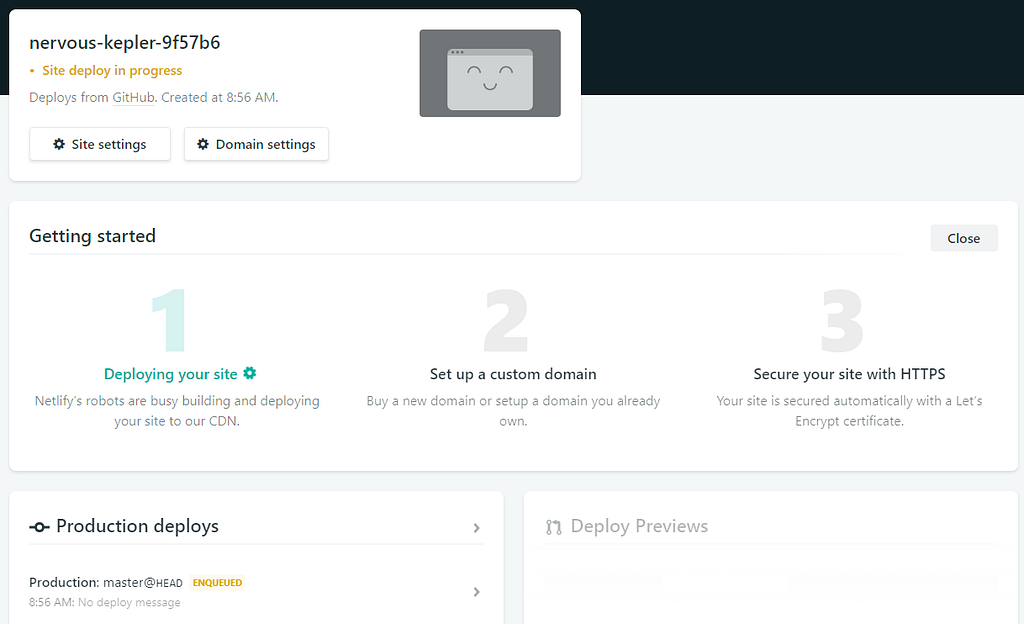Click the "8:56 AM: No deploy message" text
The image size is (1024, 624).
tap(104, 602)
